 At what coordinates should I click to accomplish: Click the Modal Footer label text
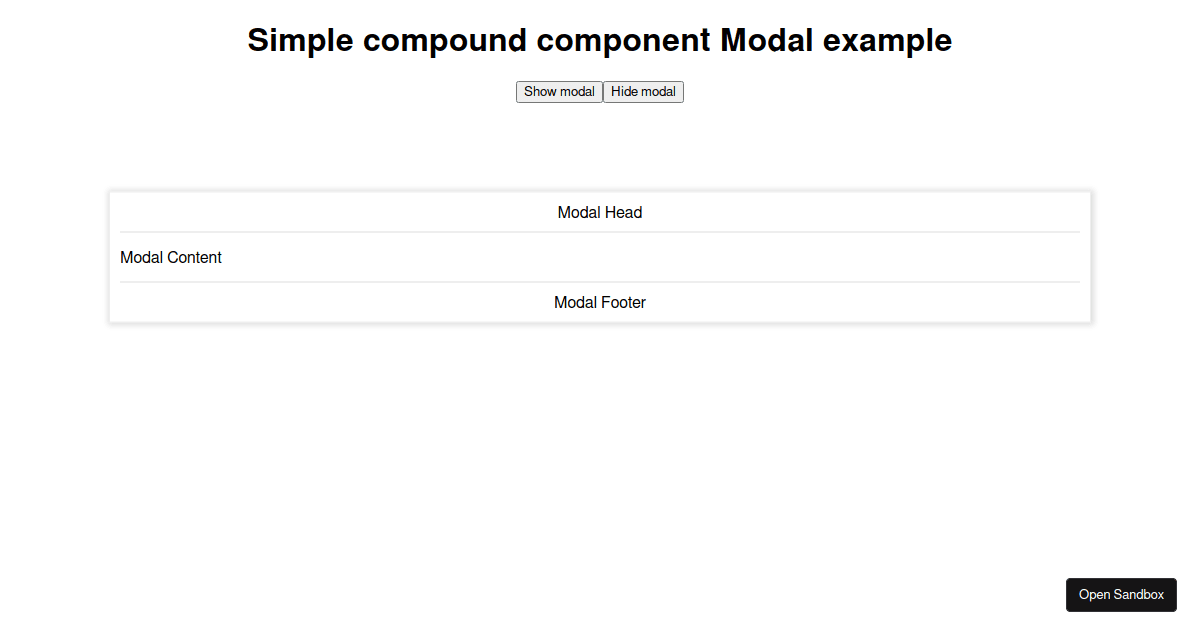pyautogui.click(x=600, y=302)
